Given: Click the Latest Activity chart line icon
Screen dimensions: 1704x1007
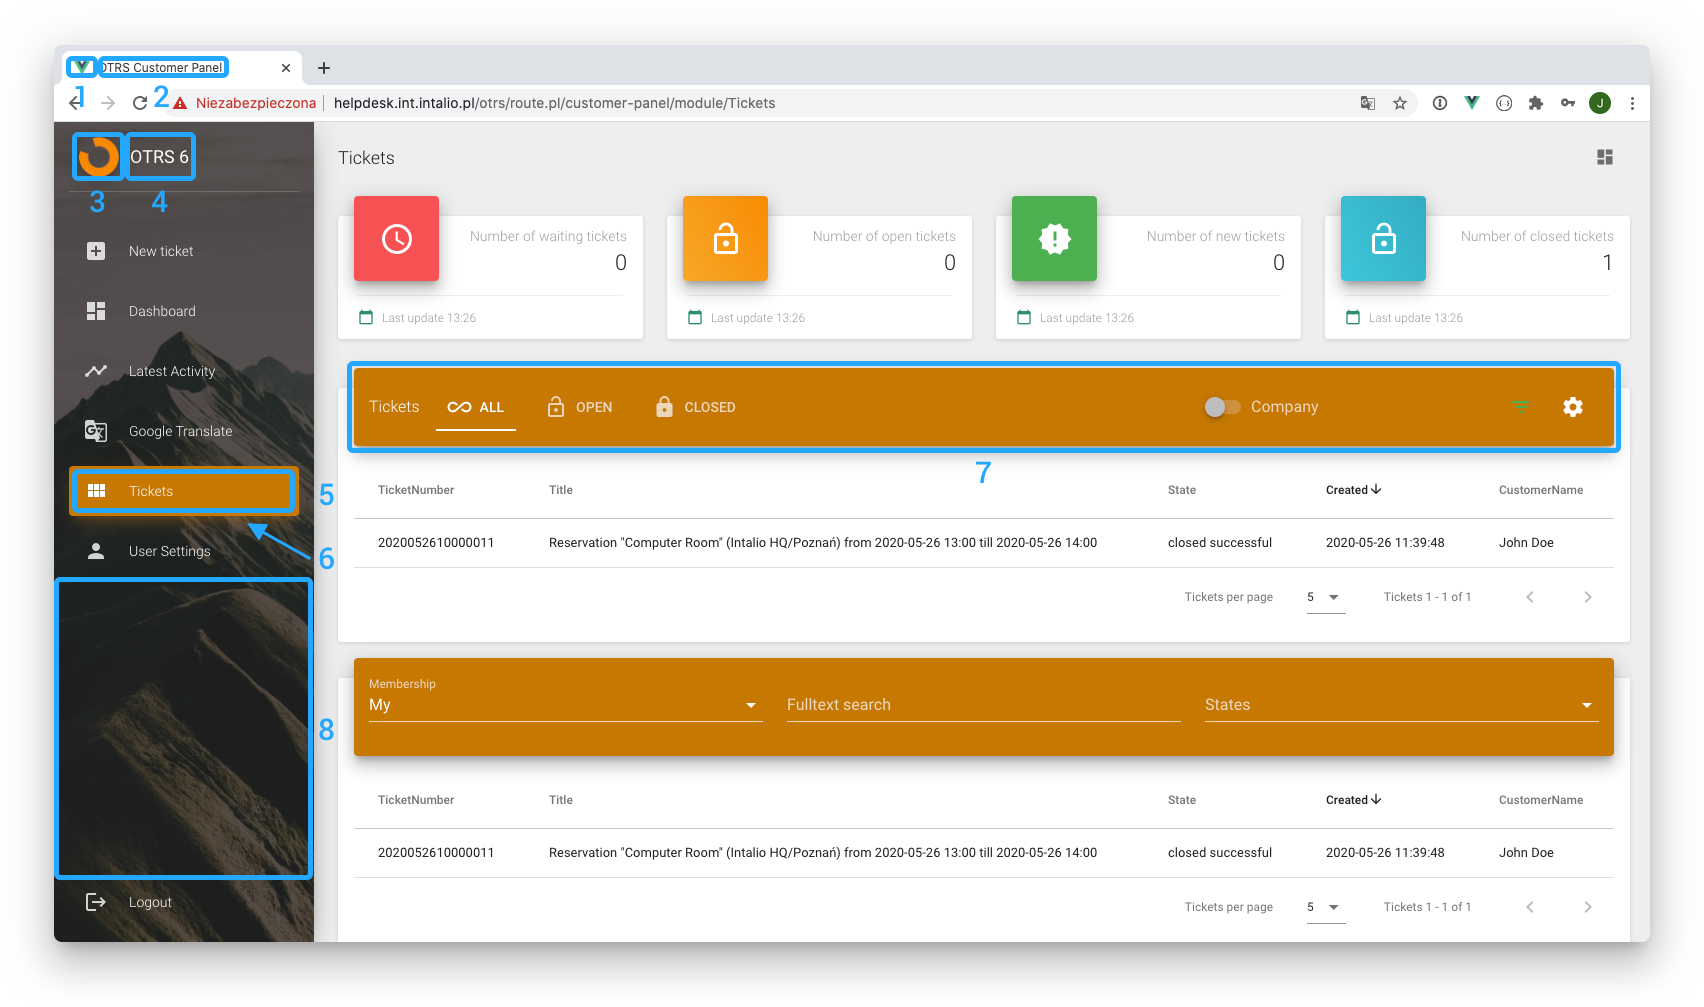Looking at the screenshot, I should tap(96, 371).
